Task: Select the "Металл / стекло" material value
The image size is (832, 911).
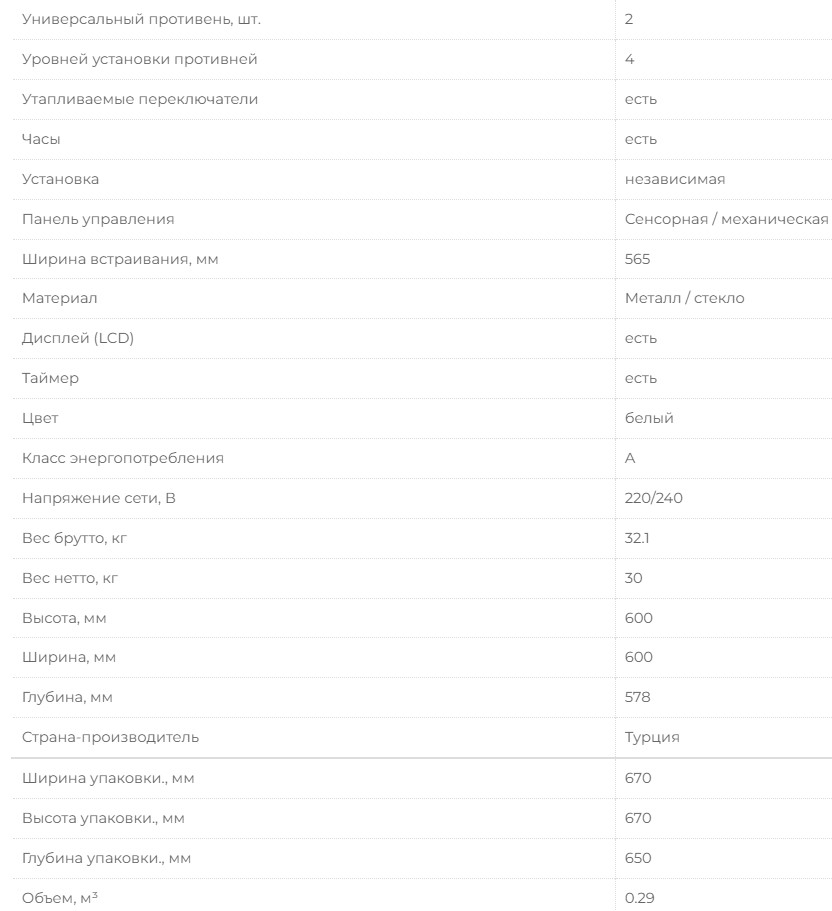Action: (684, 298)
